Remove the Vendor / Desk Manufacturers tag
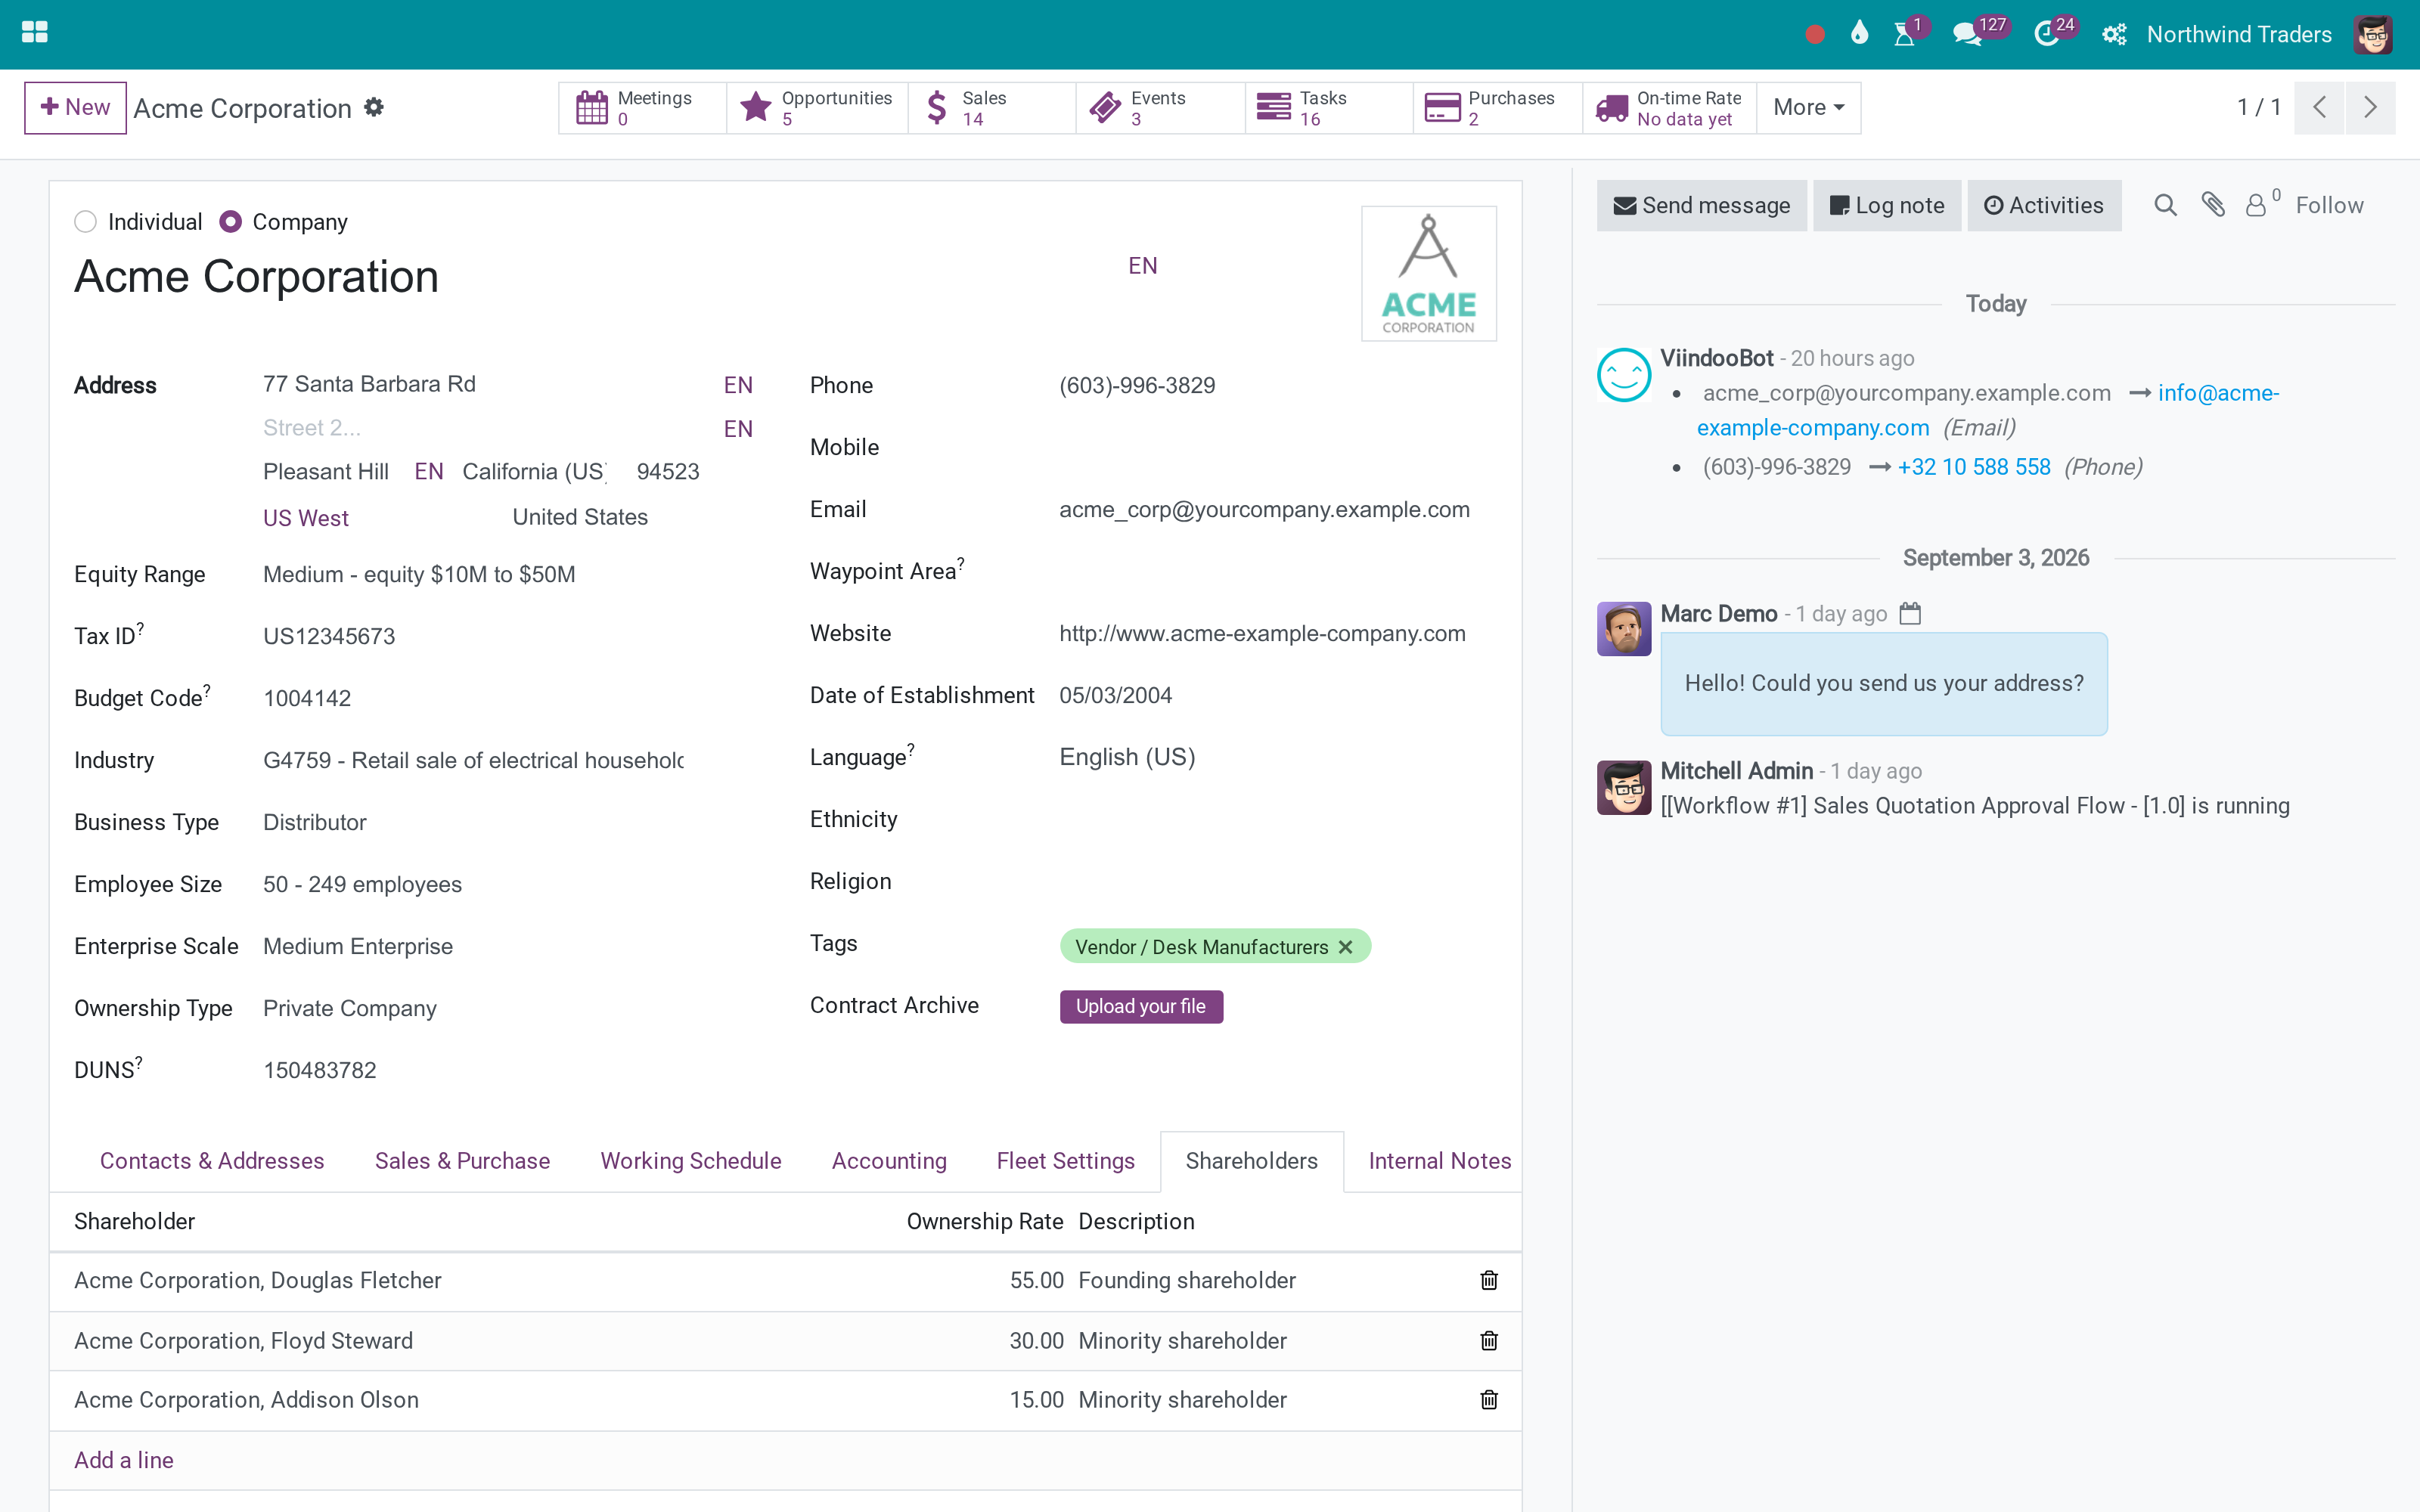Image resolution: width=2420 pixels, height=1512 pixels. tap(1346, 947)
